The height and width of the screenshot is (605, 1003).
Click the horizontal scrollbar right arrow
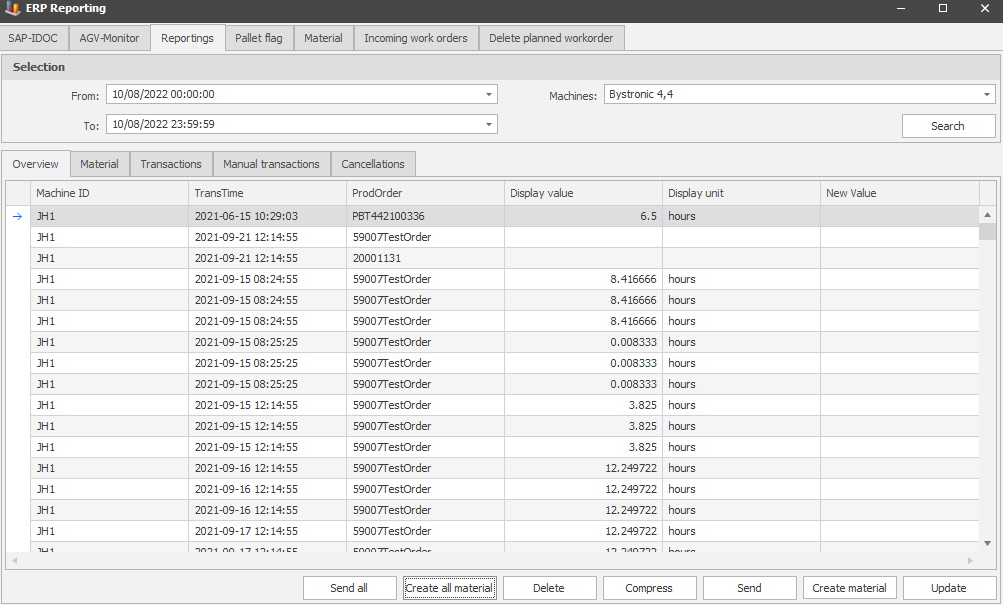coord(969,560)
